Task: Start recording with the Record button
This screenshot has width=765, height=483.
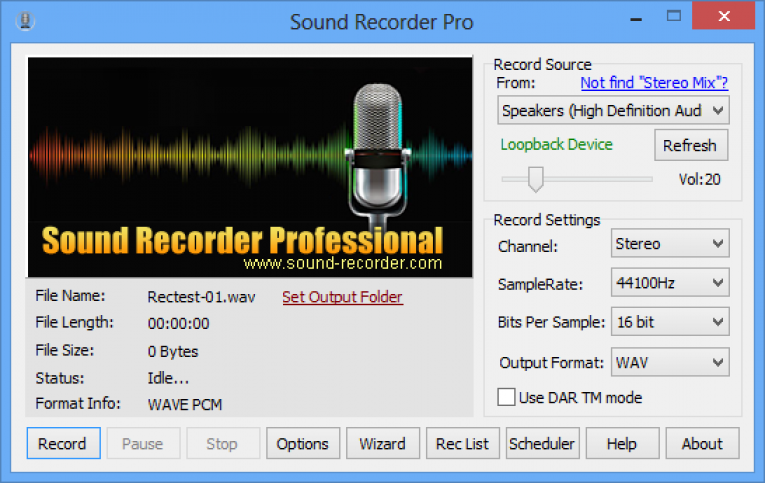Action: pos(63,443)
